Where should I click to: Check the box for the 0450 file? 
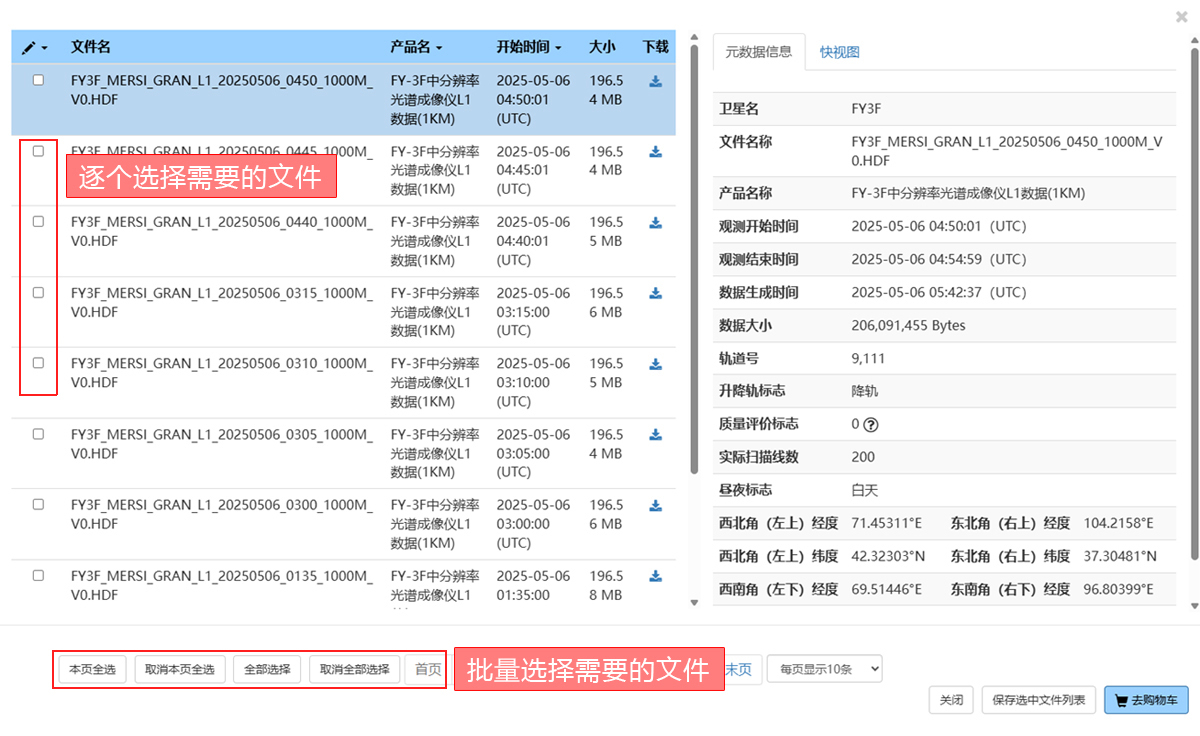tap(38, 80)
